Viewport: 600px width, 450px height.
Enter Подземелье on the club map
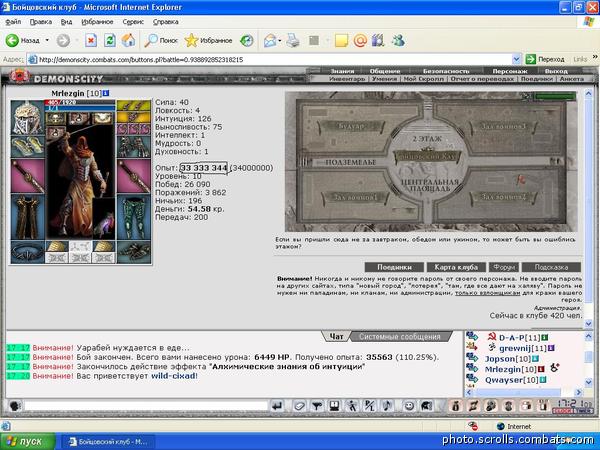(x=351, y=162)
